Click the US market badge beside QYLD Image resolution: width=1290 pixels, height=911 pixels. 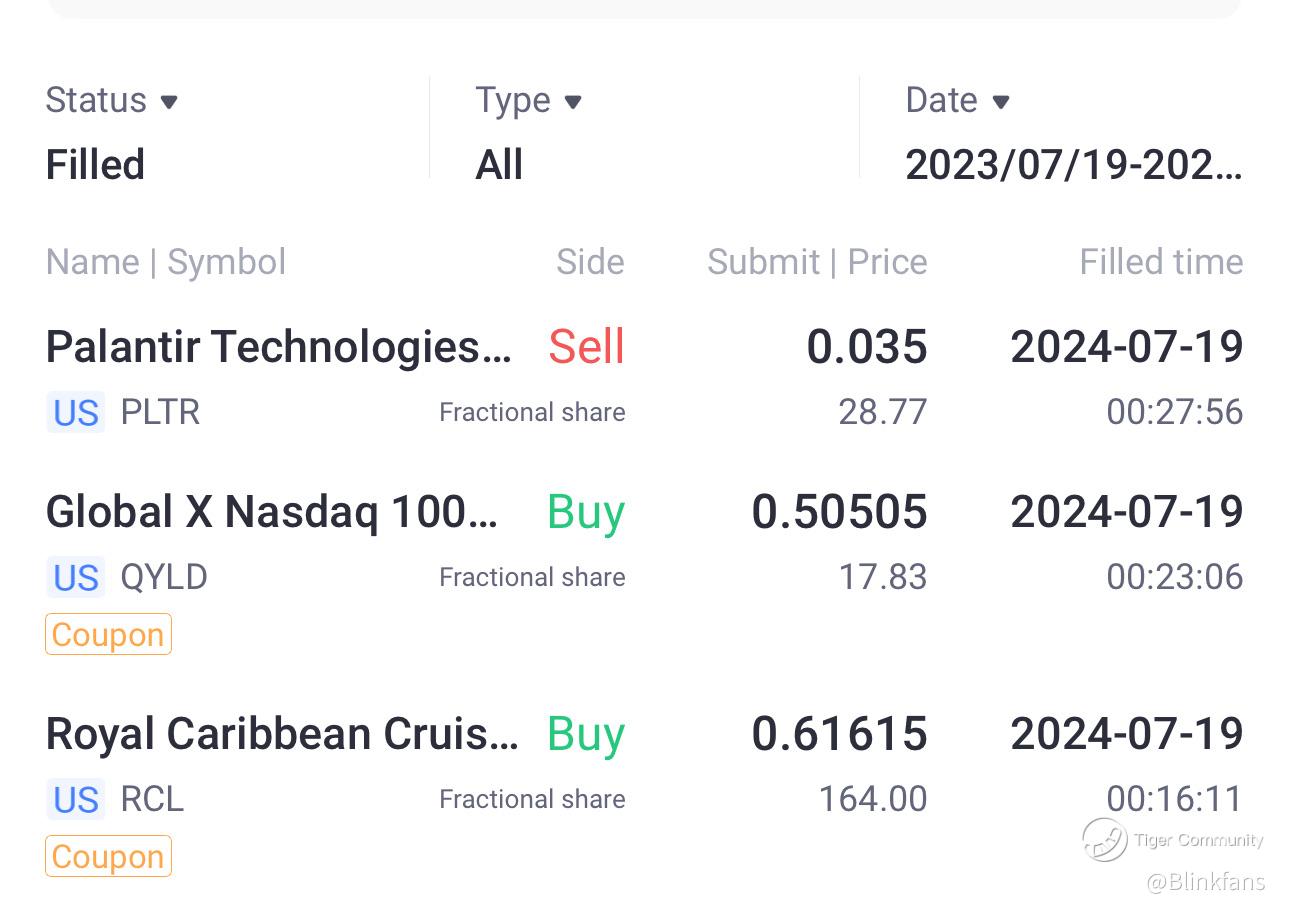(x=76, y=577)
